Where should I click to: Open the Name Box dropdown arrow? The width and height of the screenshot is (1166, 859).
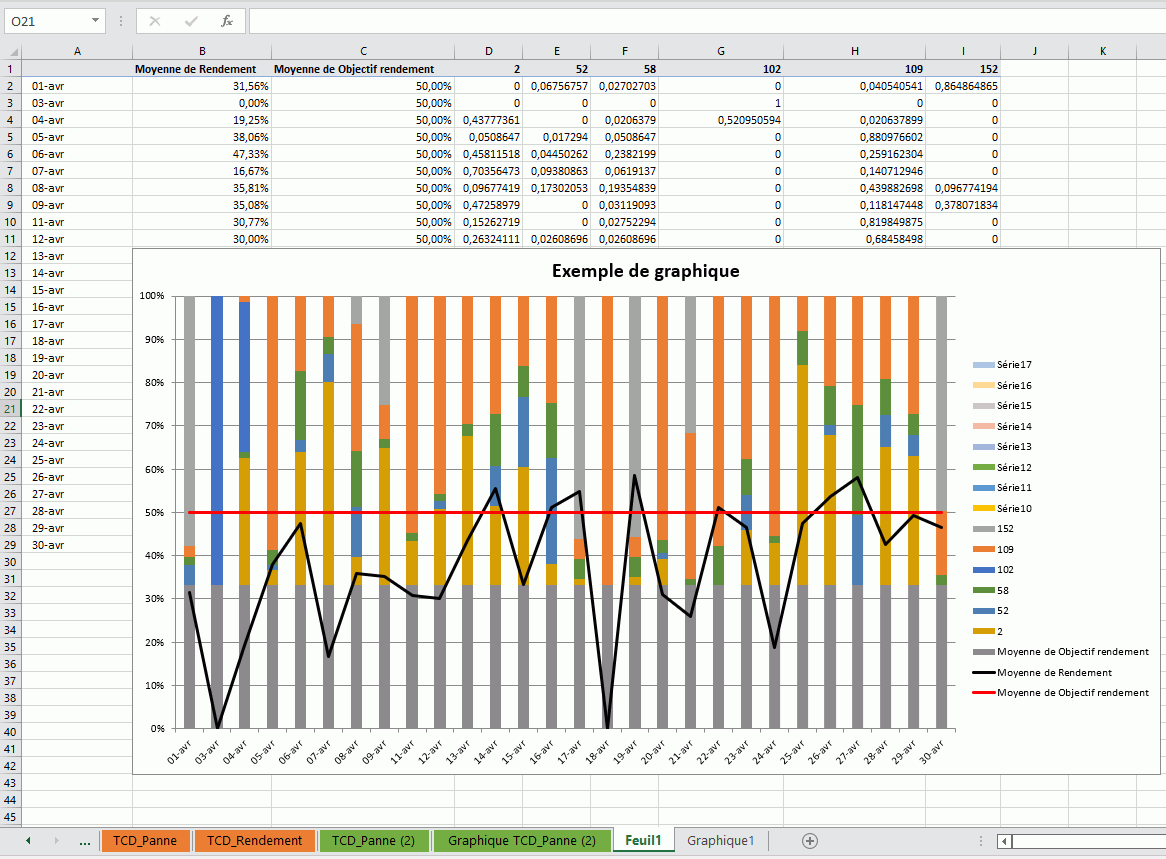(x=95, y=21)
